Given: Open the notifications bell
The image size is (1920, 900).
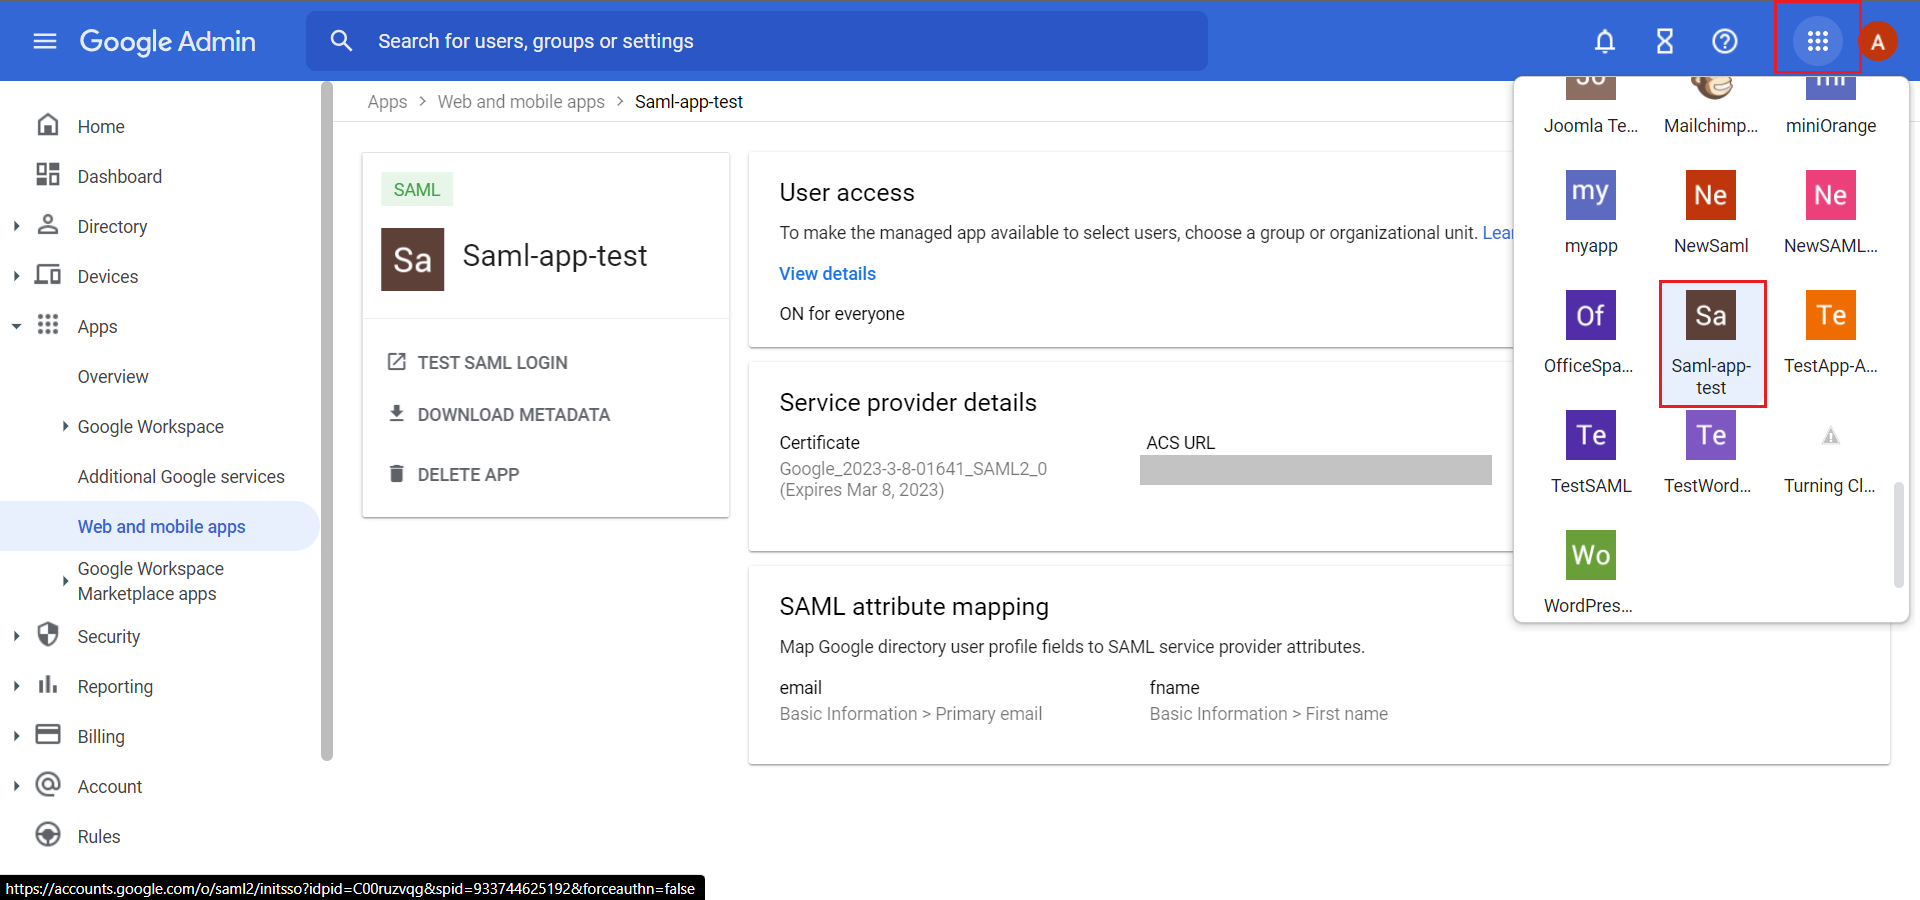Looking at the screenshot, I should click(1605, 41).
